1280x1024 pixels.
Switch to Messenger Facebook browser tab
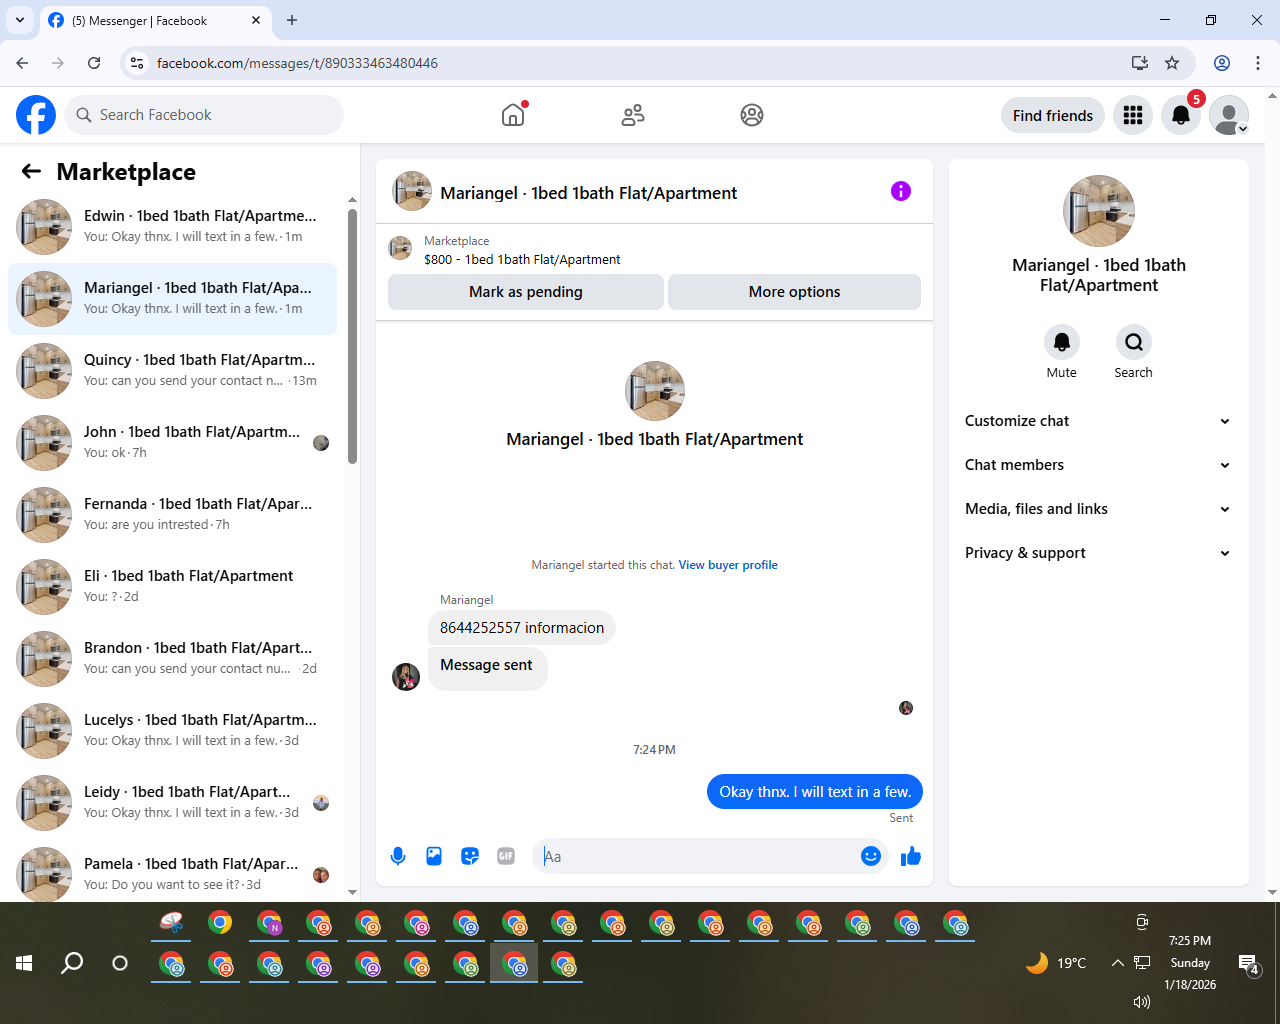point(155,20)
